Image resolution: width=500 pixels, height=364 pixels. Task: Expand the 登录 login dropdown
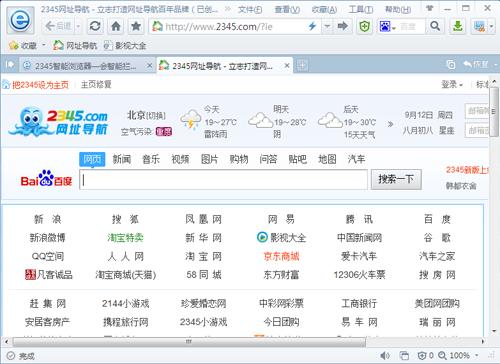[452, 85]
